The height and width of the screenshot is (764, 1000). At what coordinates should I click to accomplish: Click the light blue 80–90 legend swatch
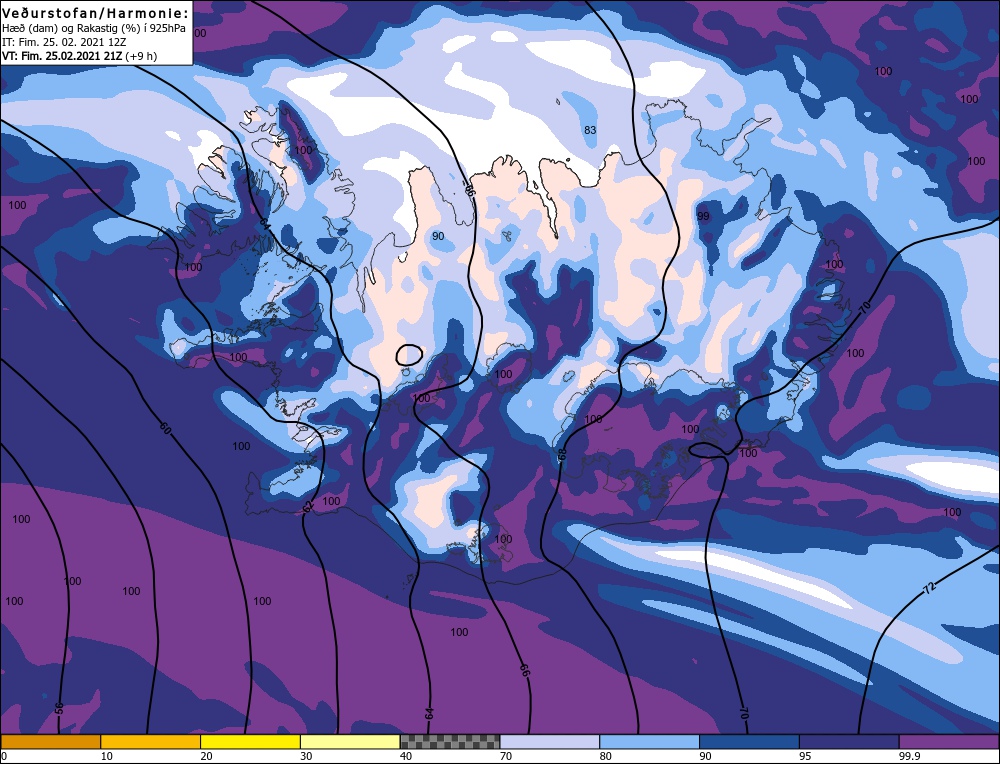tap(649, 741)
